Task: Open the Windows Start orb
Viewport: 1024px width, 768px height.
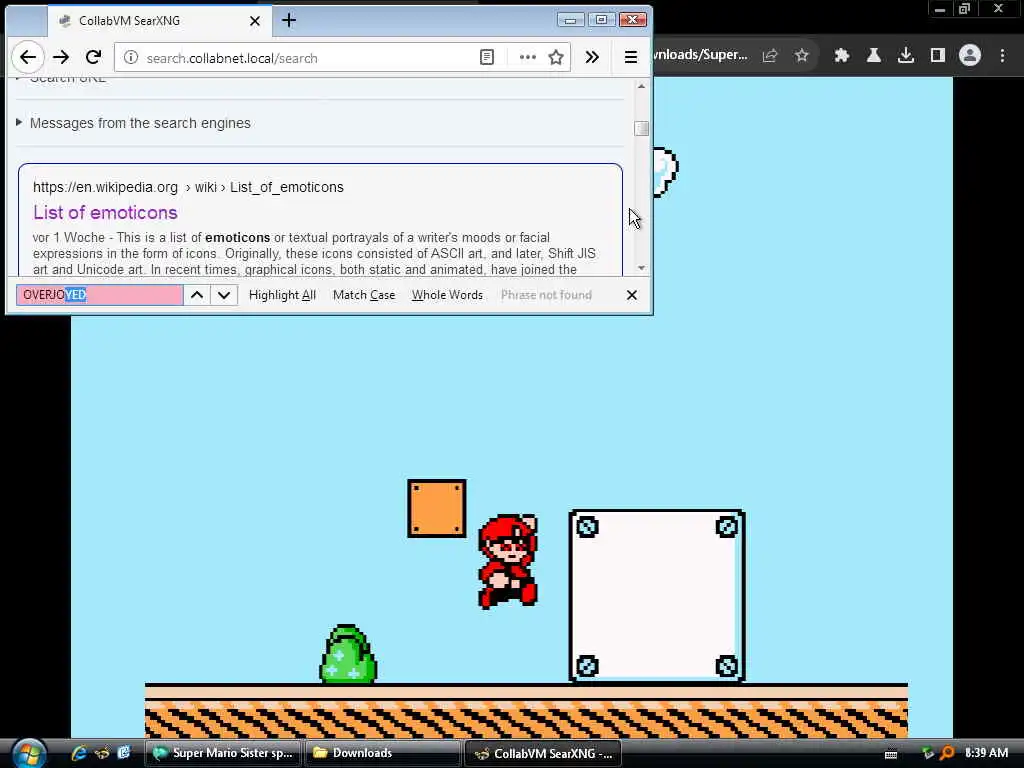Action: pos(29,754)
